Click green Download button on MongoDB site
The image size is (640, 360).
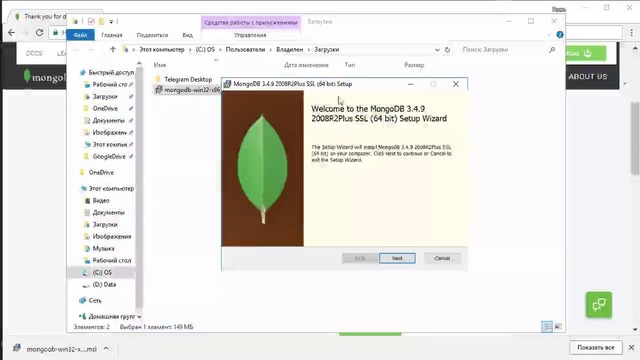585,53
